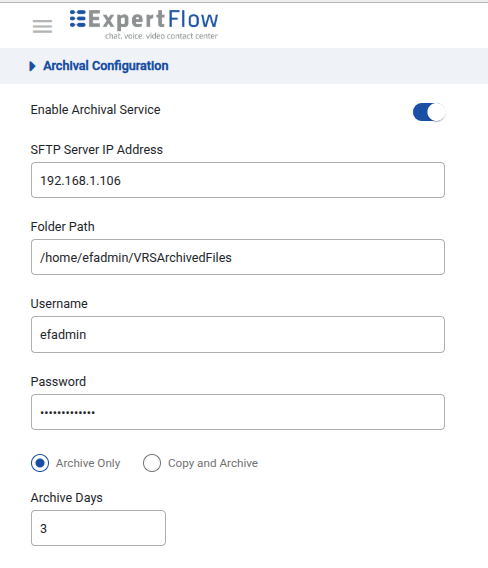The image size is (488, 568).
Task: Click the Archive Days number box
Action: (98, 528)
